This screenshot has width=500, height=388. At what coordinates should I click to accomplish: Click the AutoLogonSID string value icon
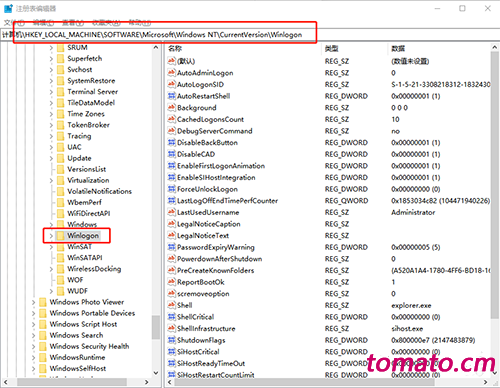171,84
